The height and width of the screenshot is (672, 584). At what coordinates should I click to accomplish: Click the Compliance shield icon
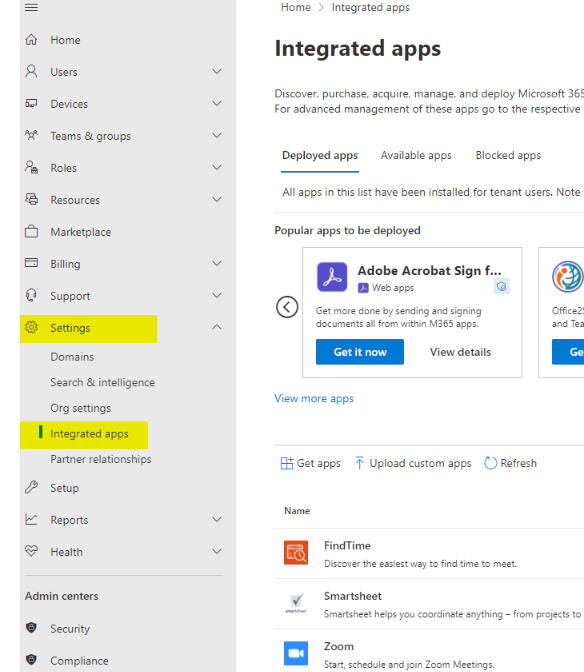31,660
